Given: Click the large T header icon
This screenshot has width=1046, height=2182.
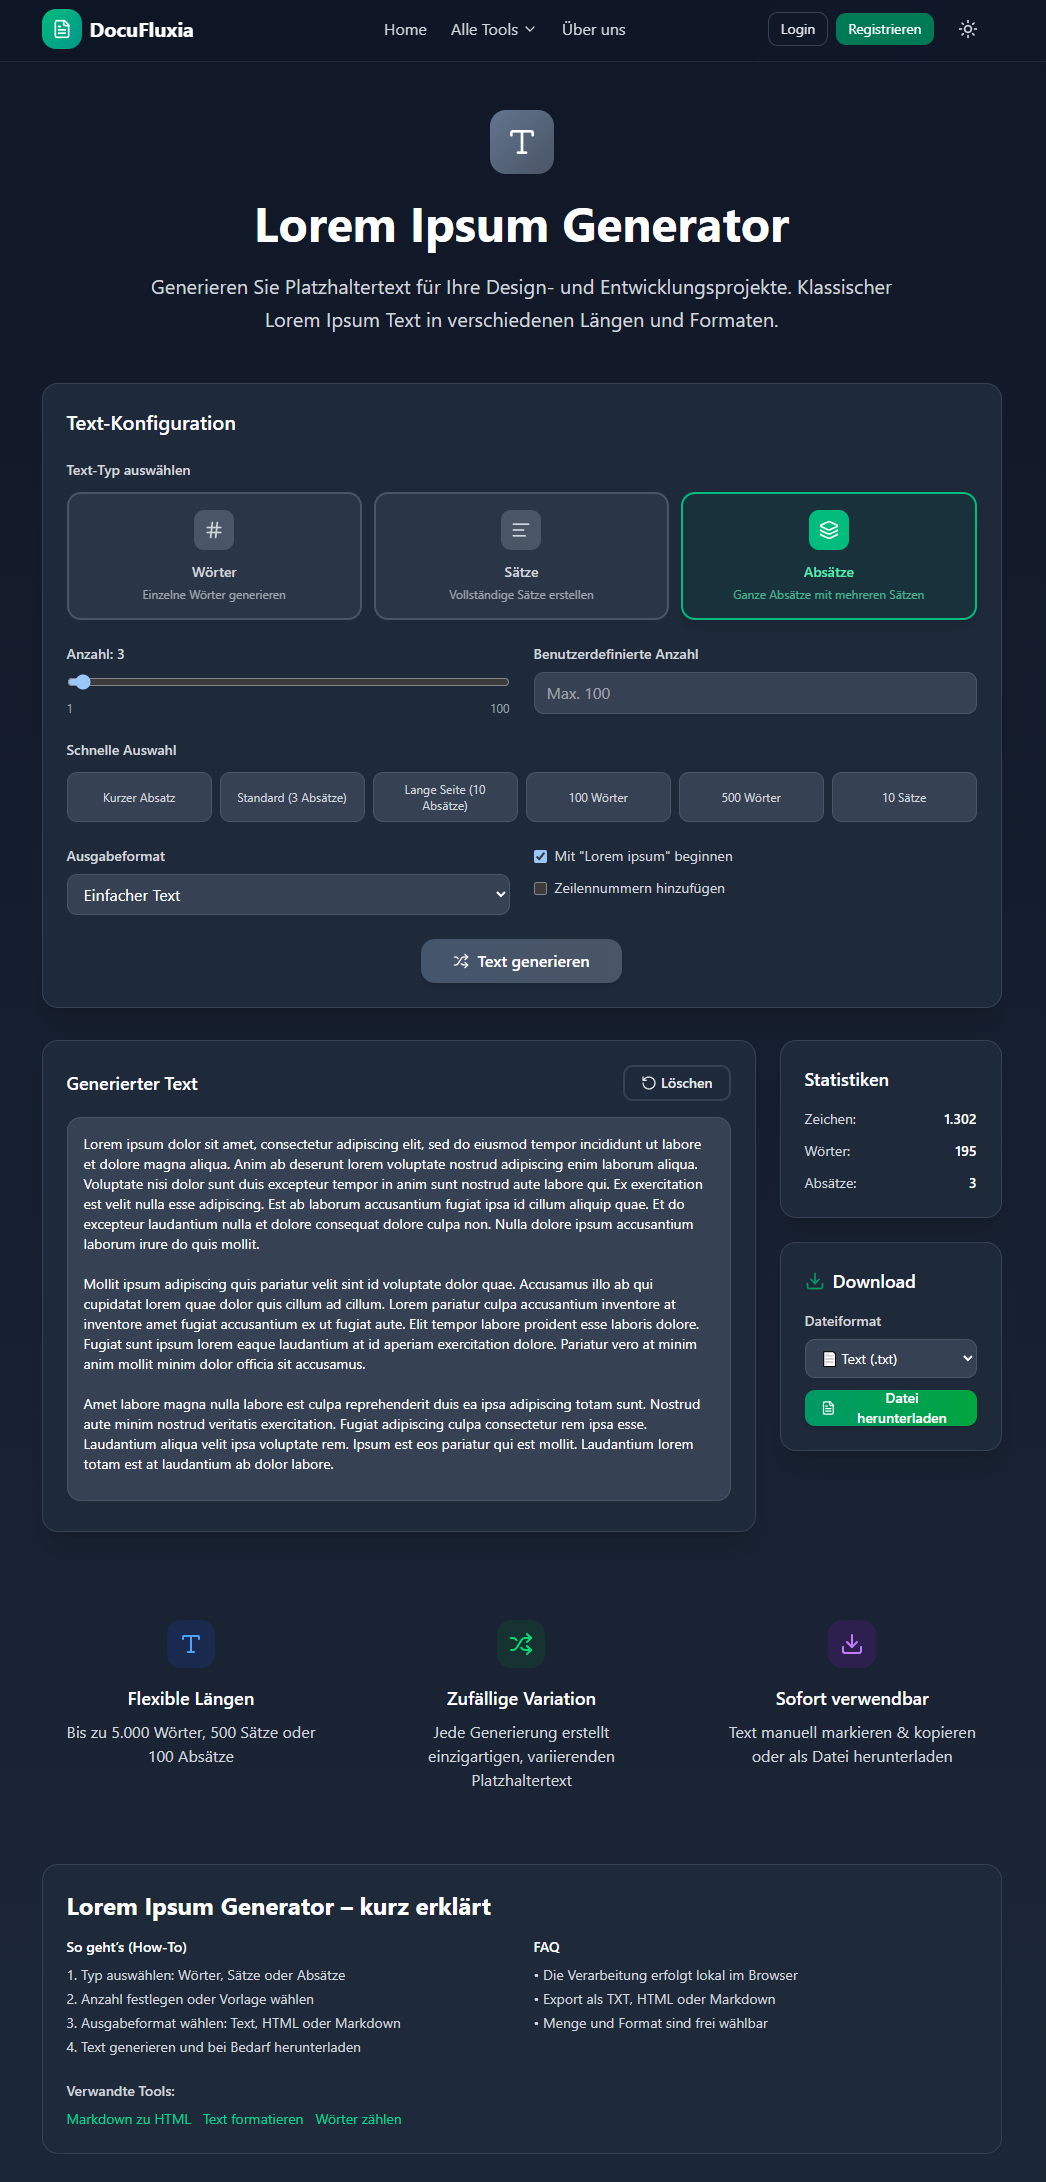Looking at the screenshot, I should coord(522,142).
